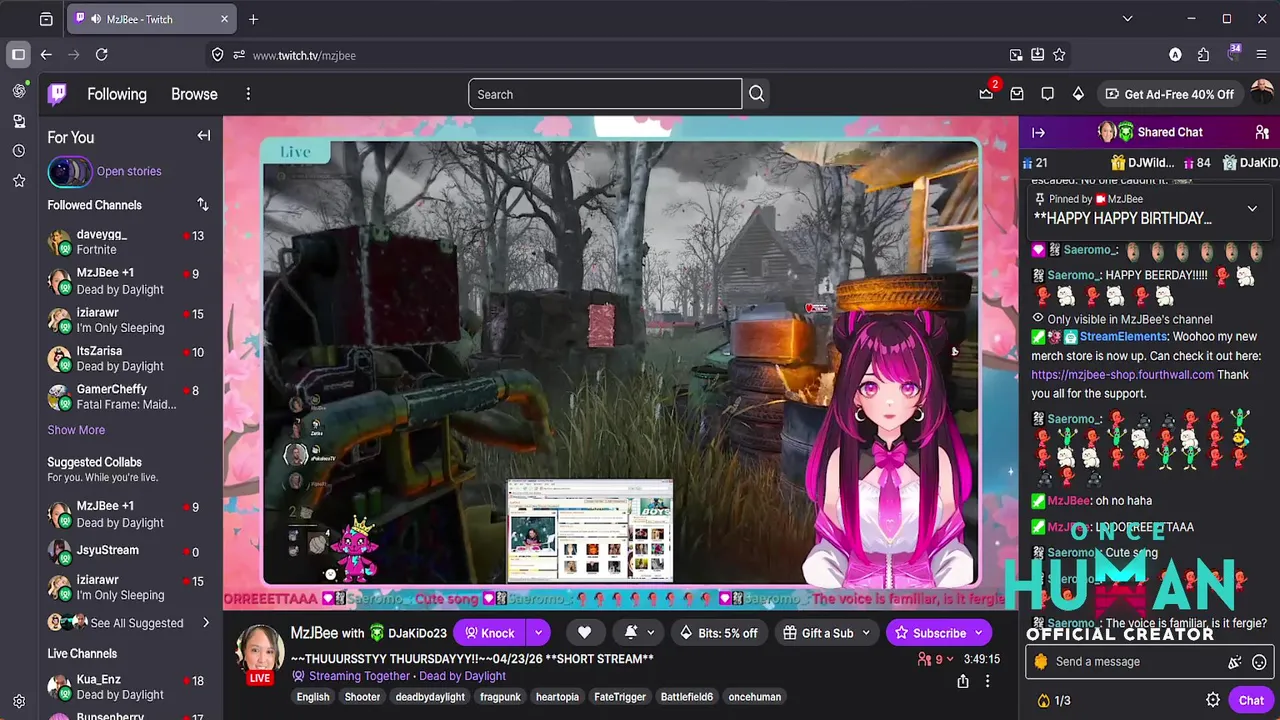Open emote picker smiley in chat
Image resolution: width=1280 pixels, height=720 pixels.
(x=1260, y=662)
